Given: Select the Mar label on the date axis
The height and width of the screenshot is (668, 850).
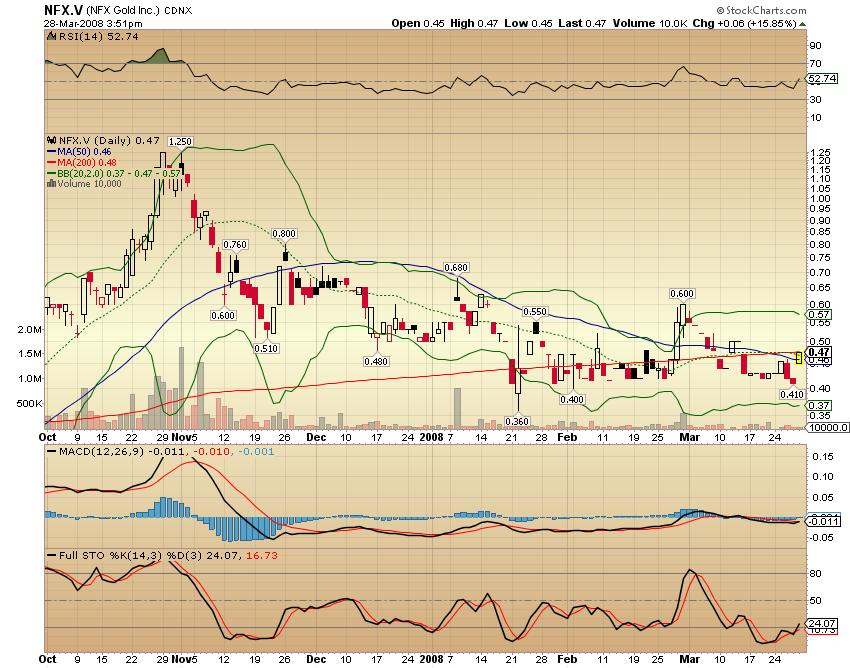Looking at the screenshot, I should click(688, 437).
